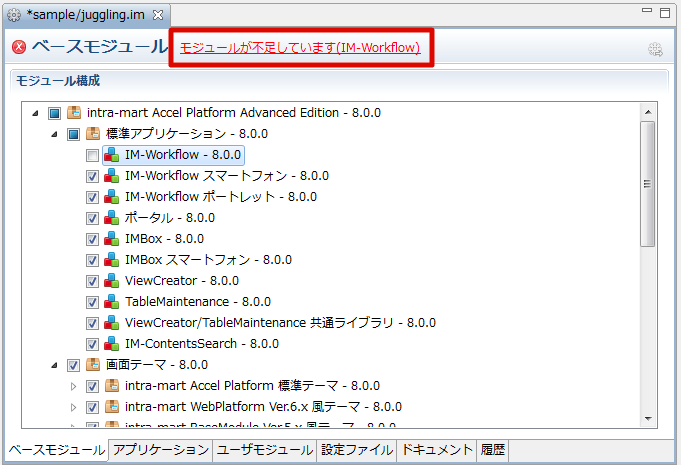Select the "TableMaintenance - 8.0.0" row text
The image size is (681, 465).
click(x=198, y=302)
